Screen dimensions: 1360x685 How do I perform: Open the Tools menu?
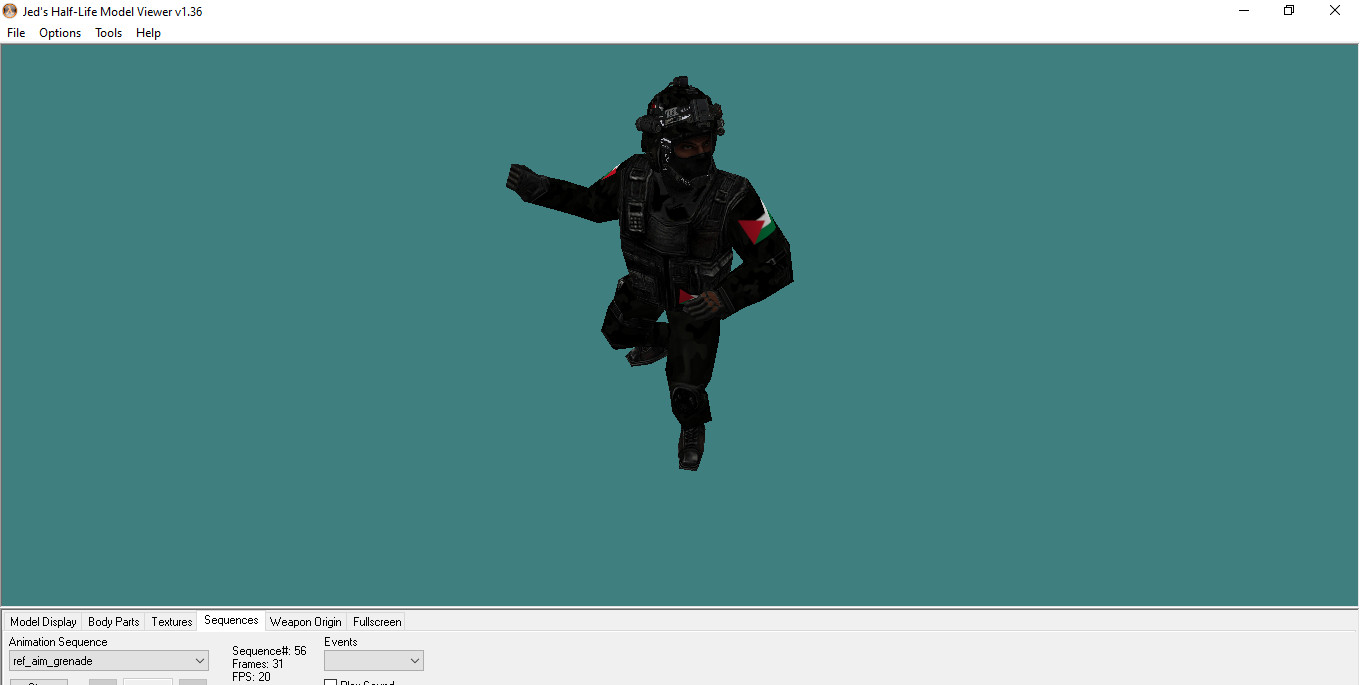click(108, 32)
